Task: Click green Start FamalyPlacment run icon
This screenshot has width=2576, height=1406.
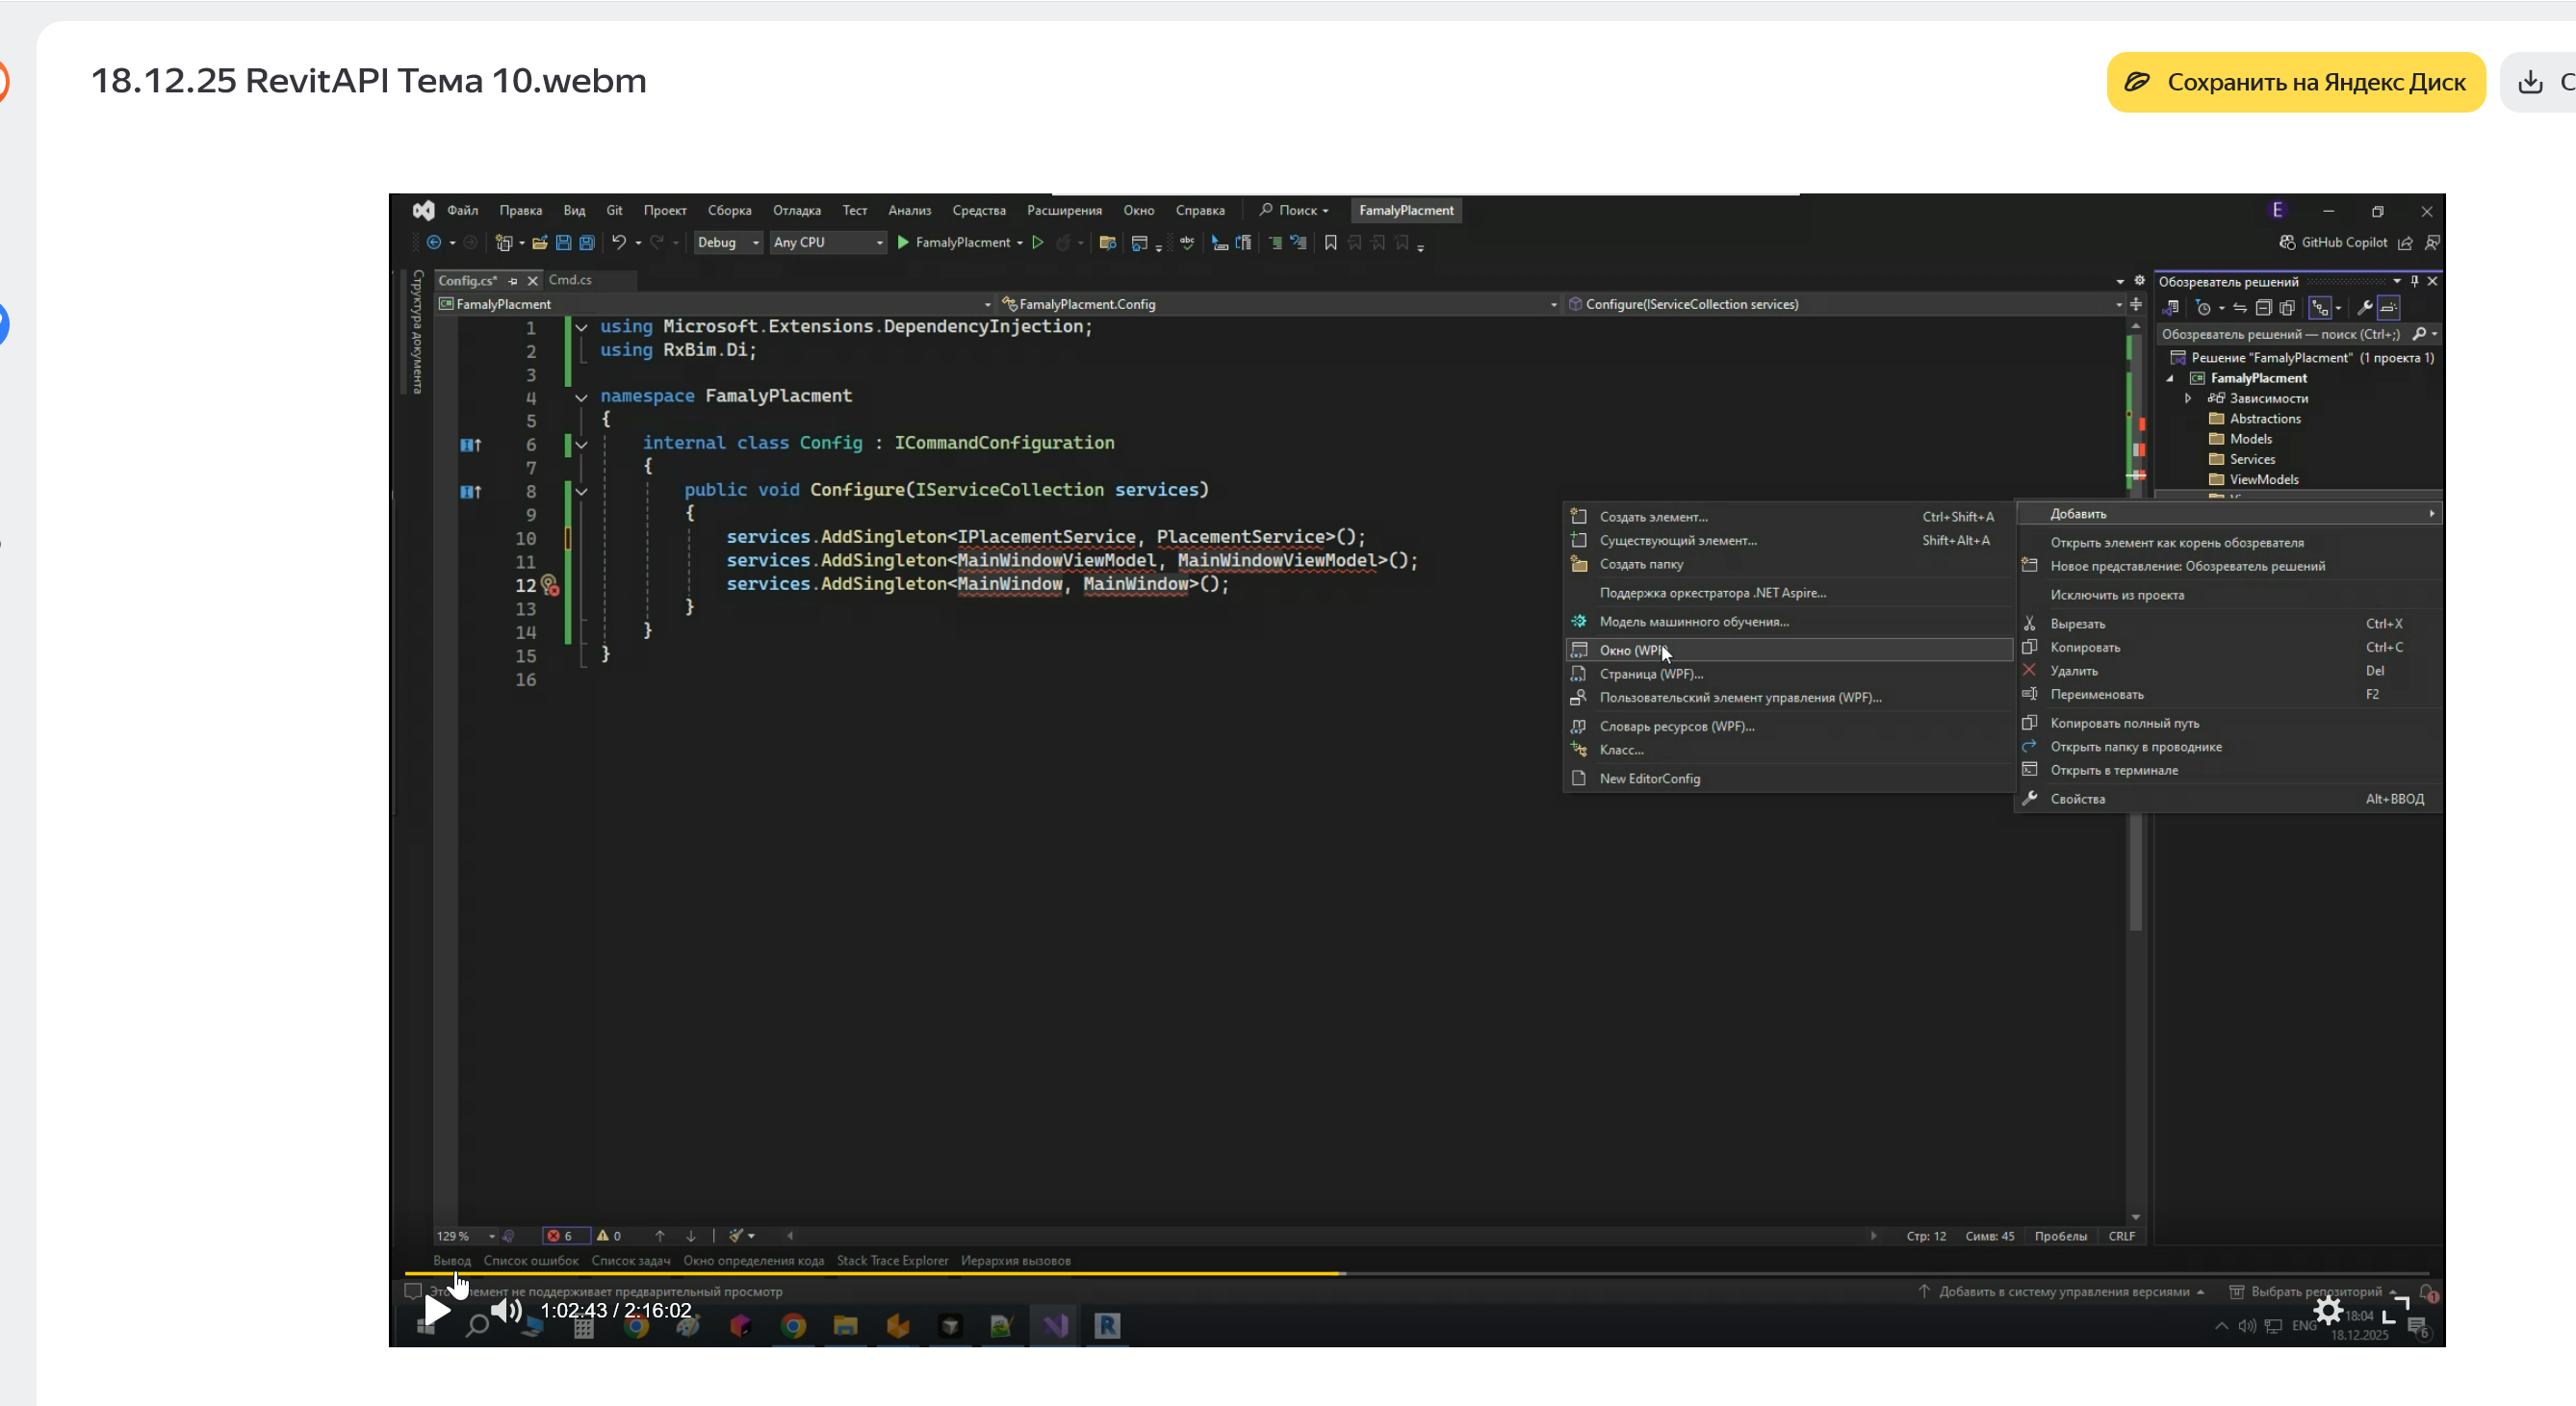Action: (903, 243)
